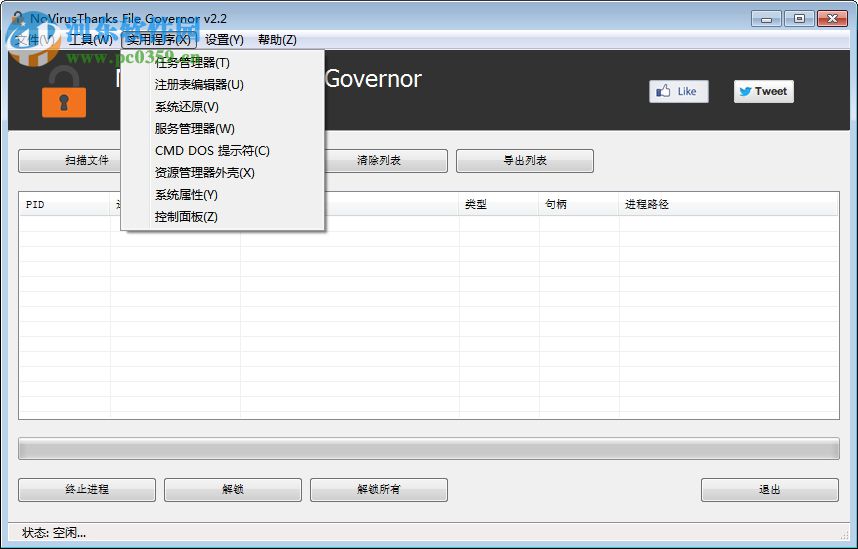Click the 终止进程 button
The width and height of the screenshot is (858, 549).
(87, 490)
